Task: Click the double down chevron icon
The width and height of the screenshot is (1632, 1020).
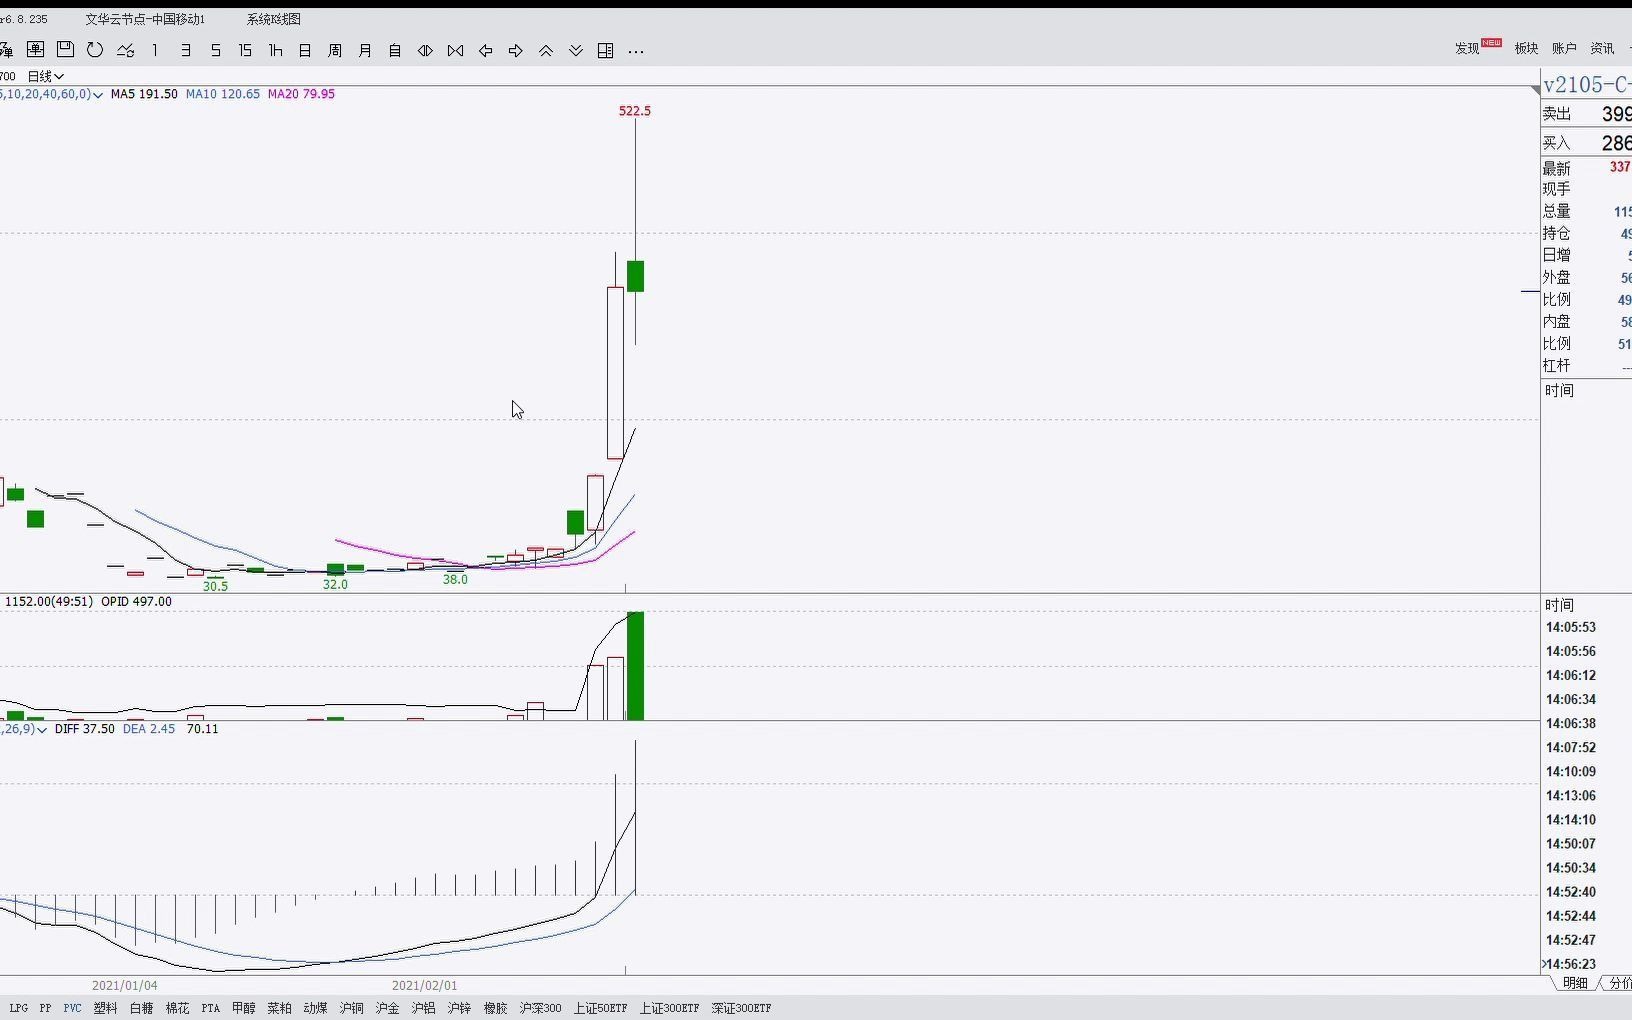Action: (x=576, y=50)
